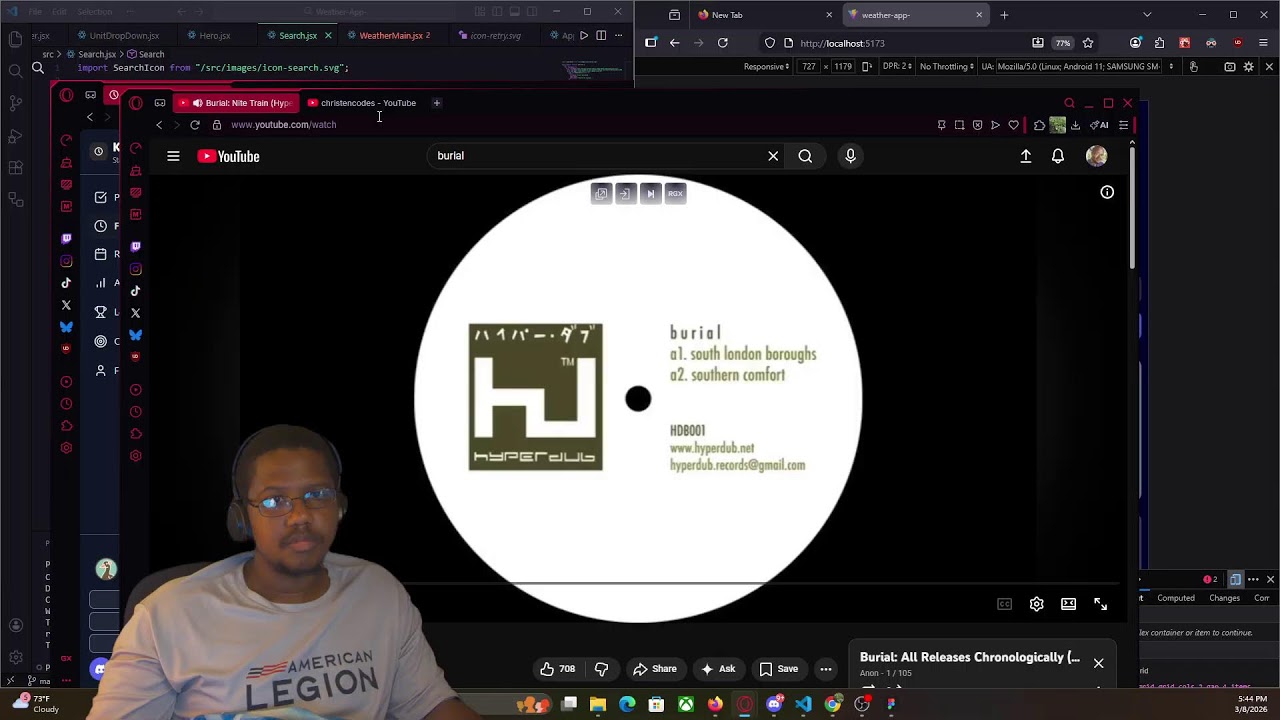
Task: Open the Burial: All Releases Chronologically playlist title
Action: pyautogui.click(x=970, y=657)
